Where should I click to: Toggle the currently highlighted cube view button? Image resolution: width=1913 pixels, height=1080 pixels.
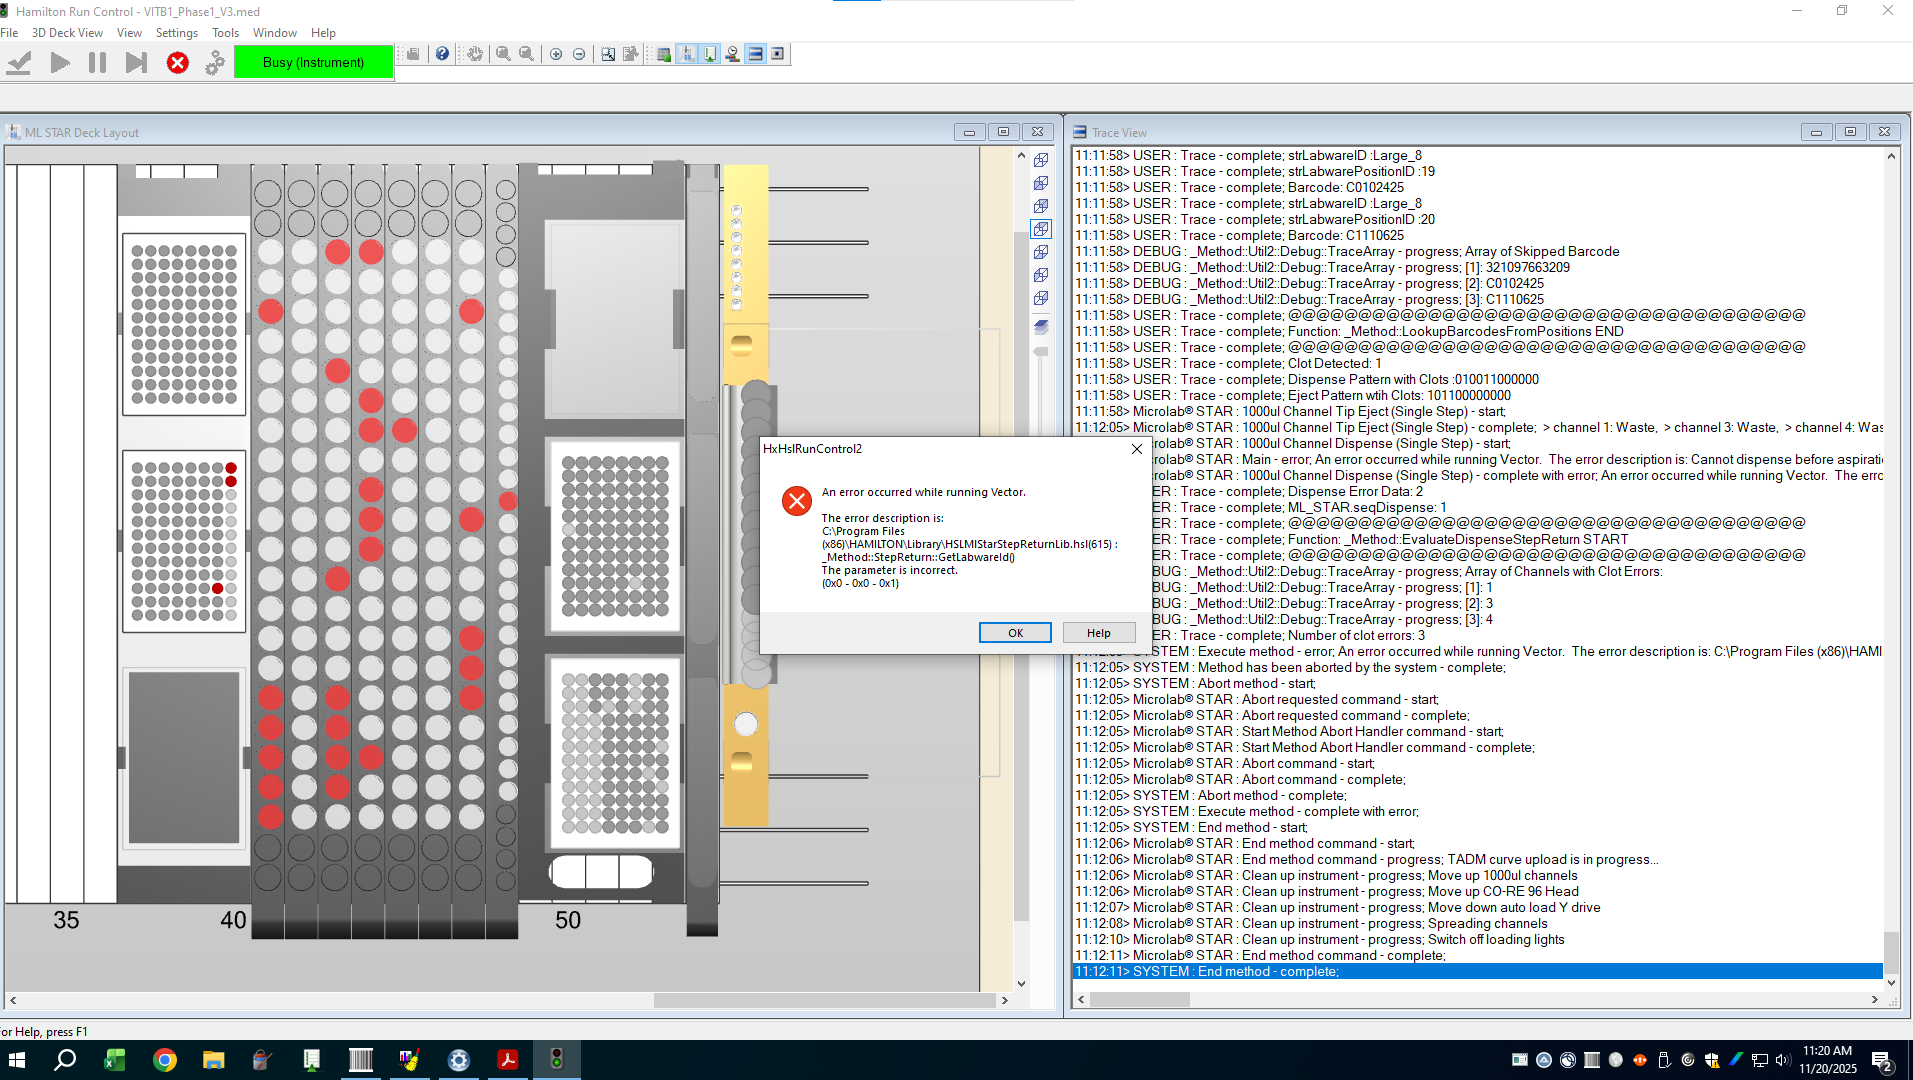click(1041, 229)
